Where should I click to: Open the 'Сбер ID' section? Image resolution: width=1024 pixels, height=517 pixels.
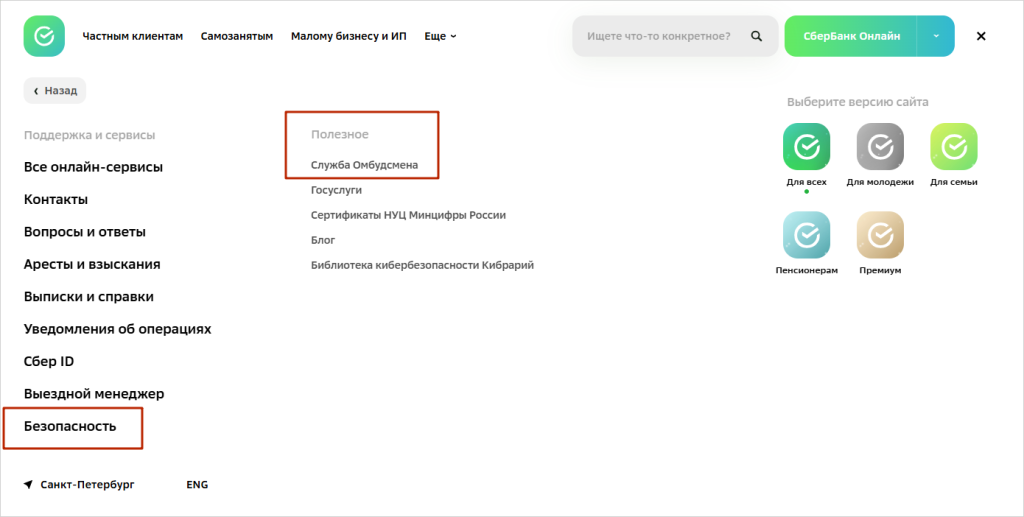[49, 361]
